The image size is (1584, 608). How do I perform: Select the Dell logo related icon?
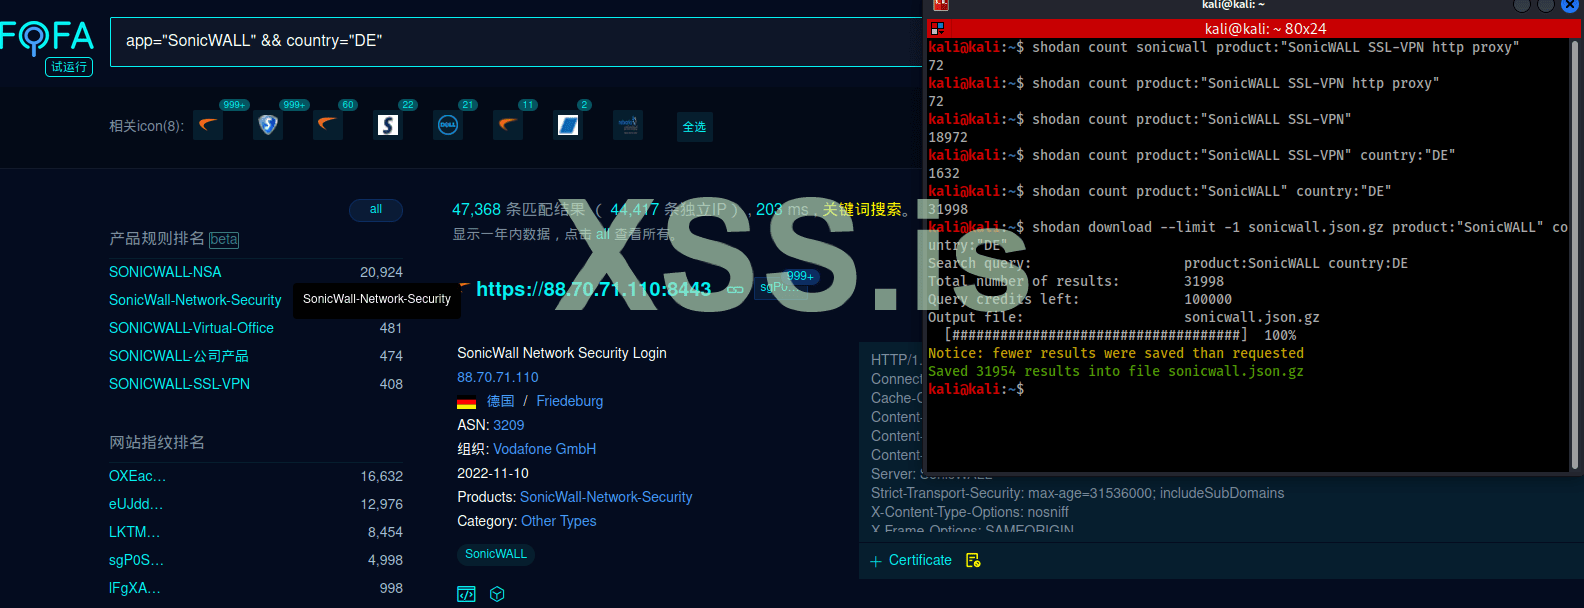click(x=448, y=125)
